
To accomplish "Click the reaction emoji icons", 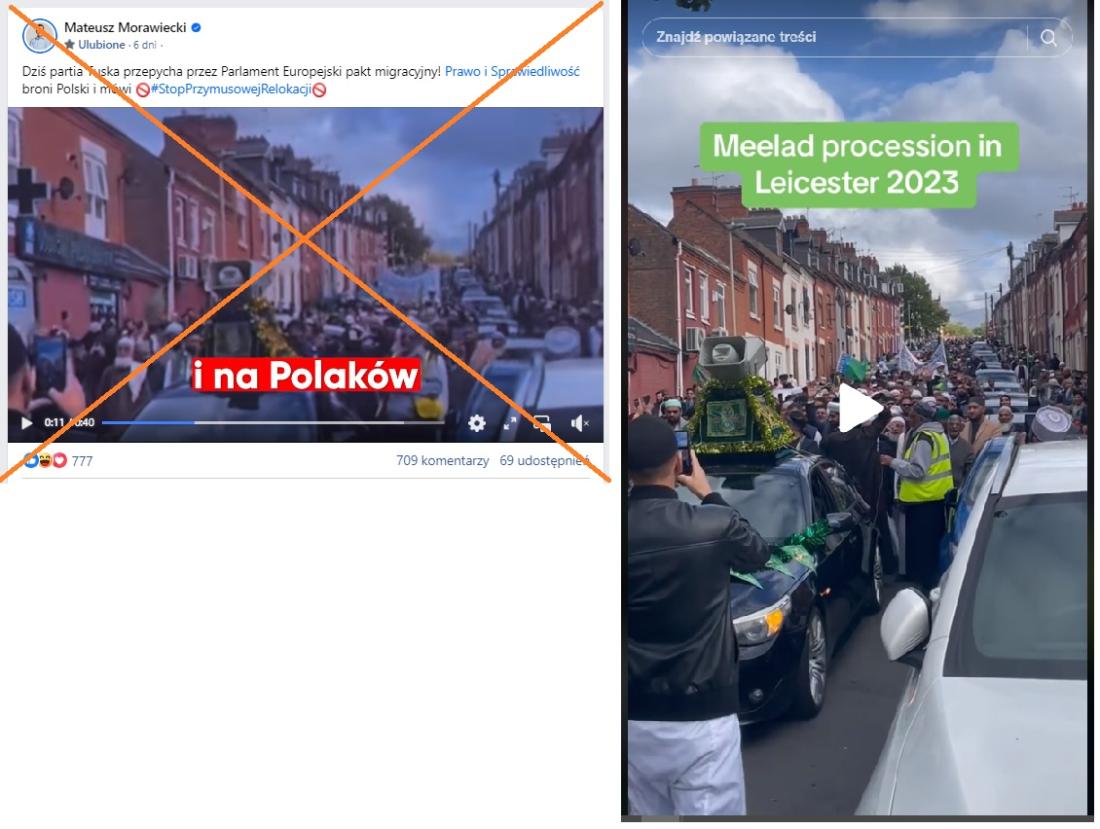I will (45, 461).
